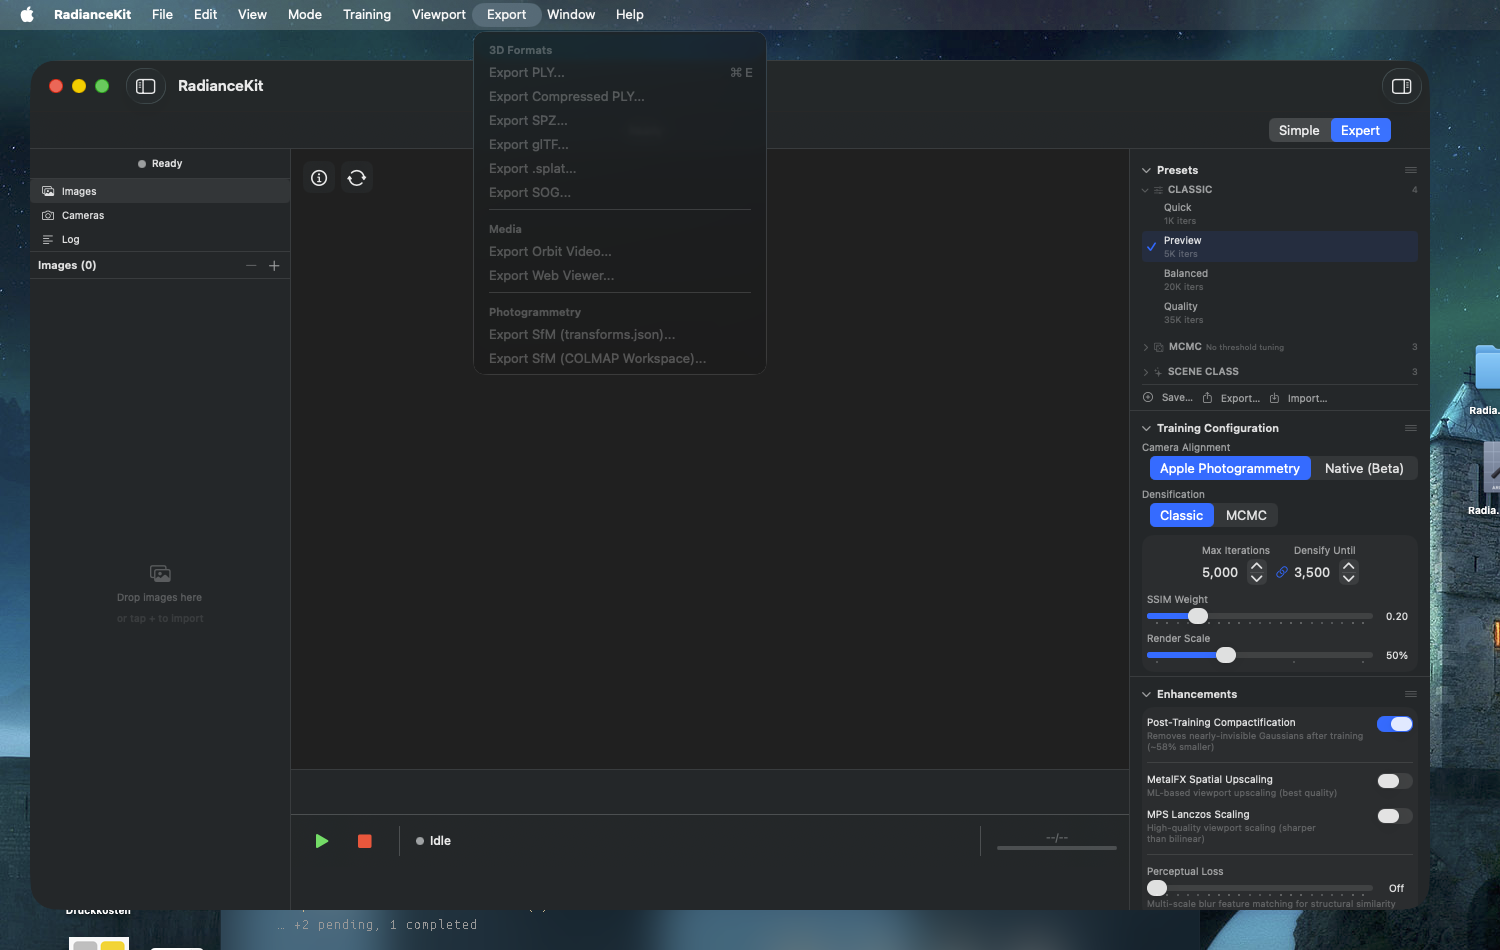
Task: Click the Render Scale slider handle
Action: [1226, 655]
